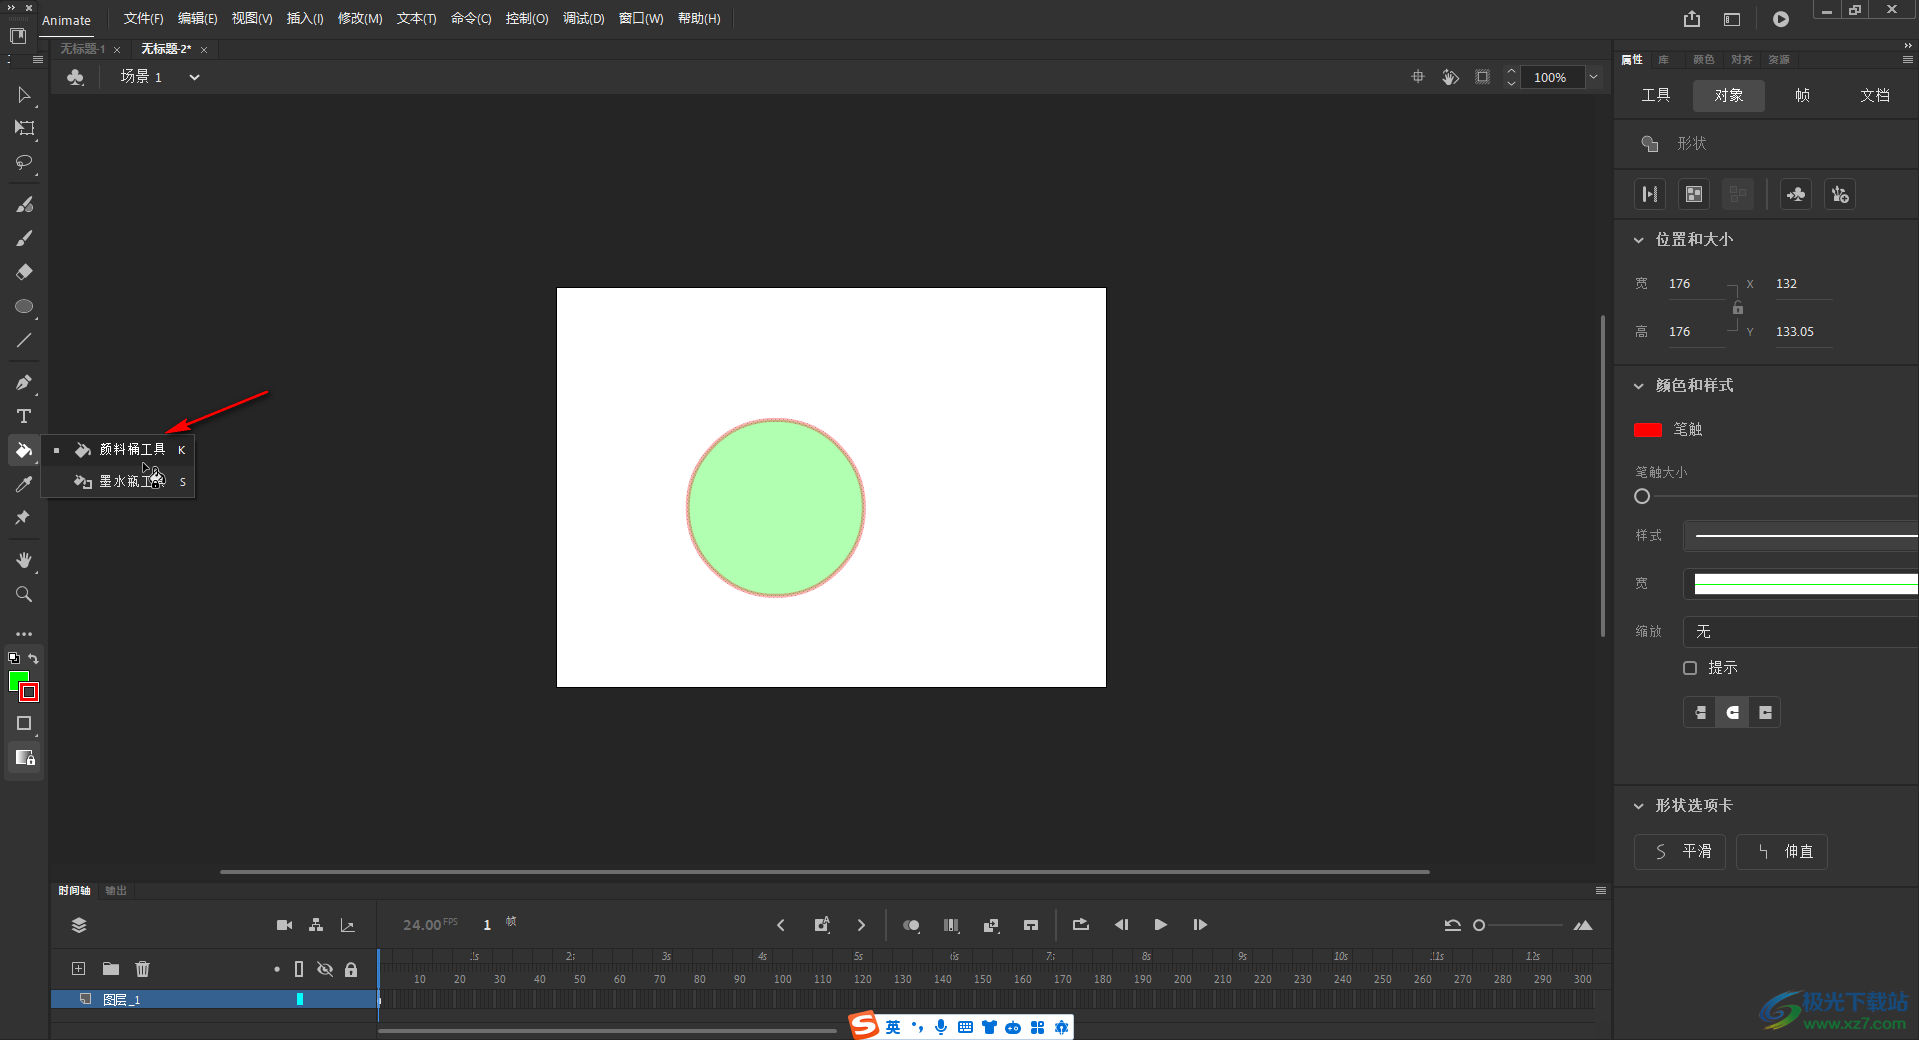Select the Oval shape tool
The image size is (1919, 1040).
24,306
